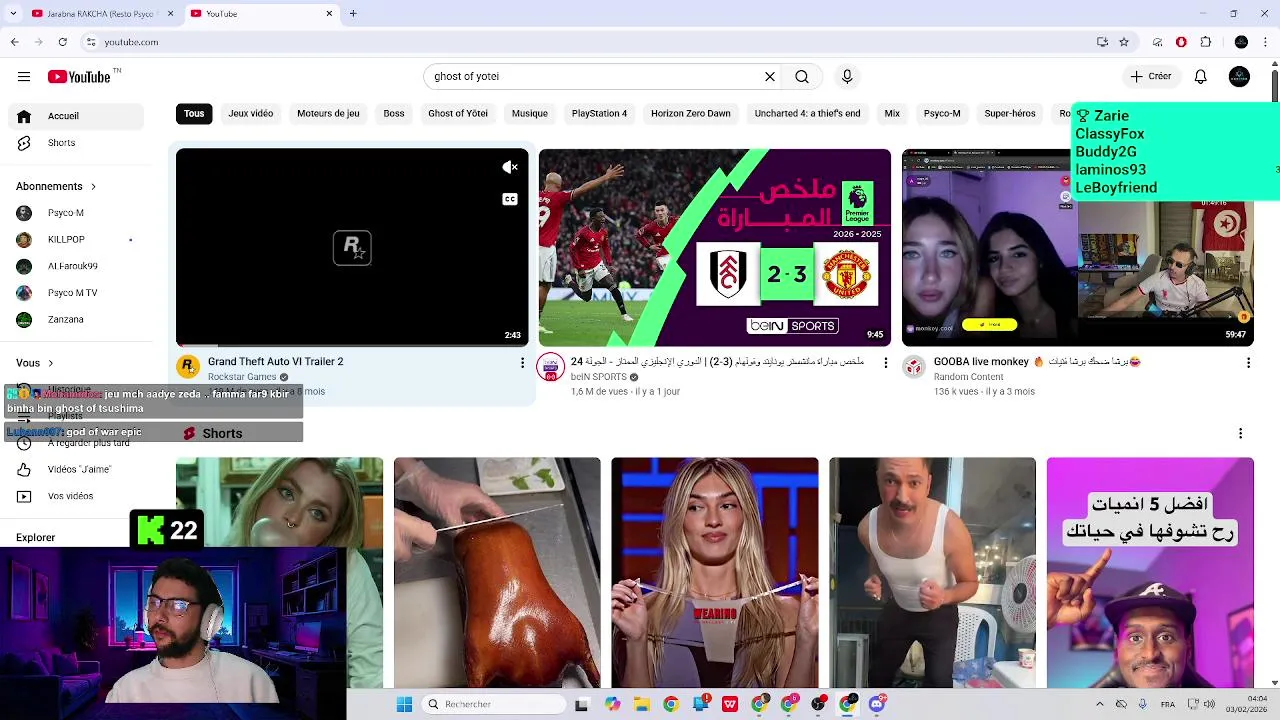This screenshot has width=1280, height=720.
Task: Open options for GOOBA live monkey video
Action: tap(1248, 363)
